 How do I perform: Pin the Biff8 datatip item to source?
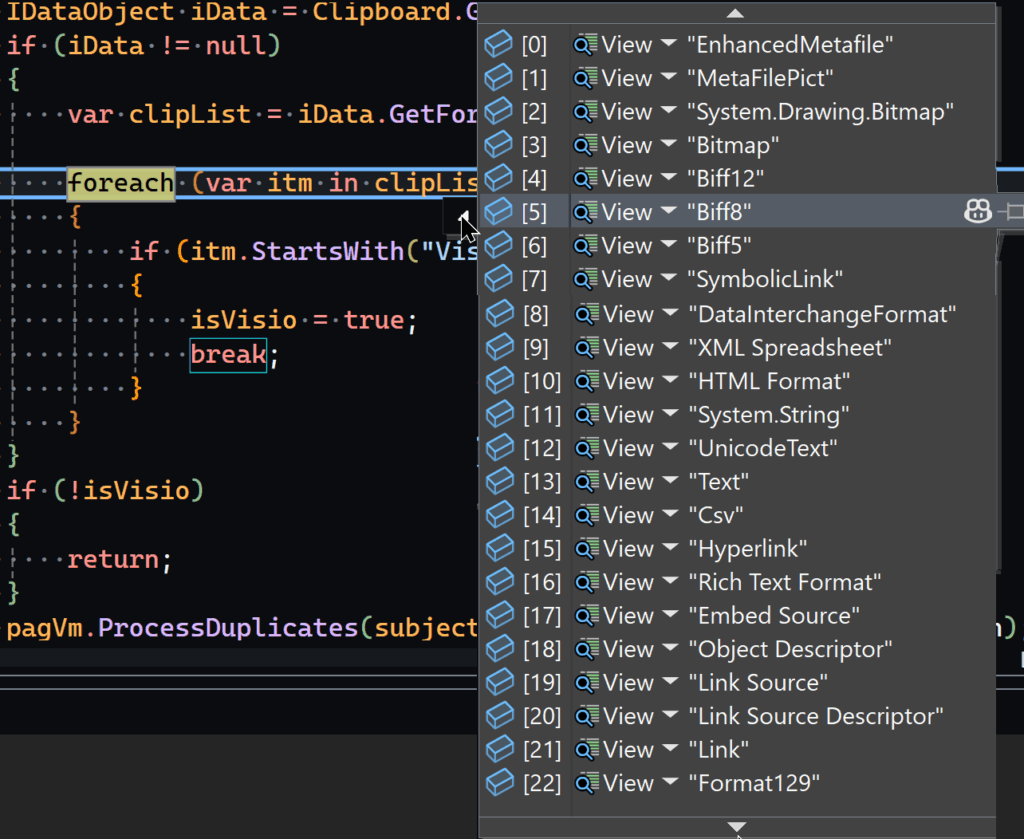(1014, 212)
